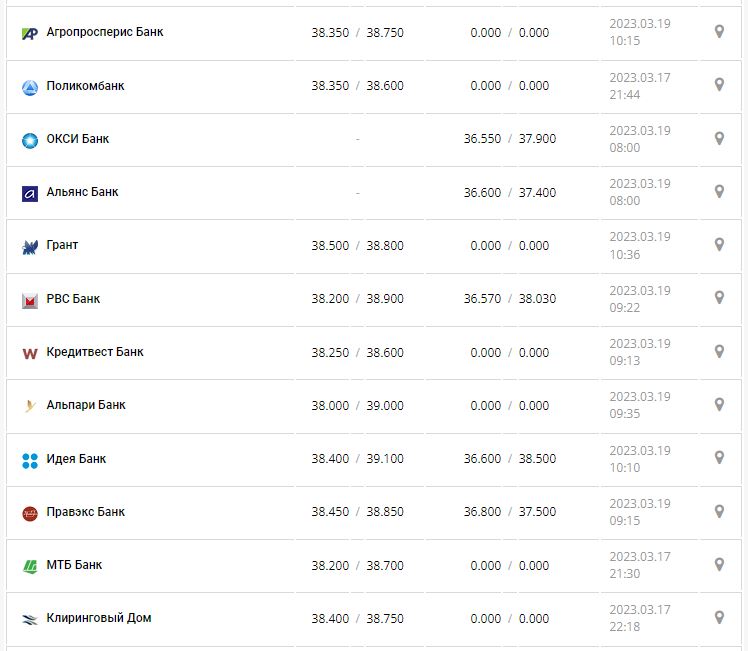Image resolution: width=748 pixels, height=651 pixels.
Task: Click ОКСИ Банк update time 2023.03.19 08:00
Action: coord(640,139)
